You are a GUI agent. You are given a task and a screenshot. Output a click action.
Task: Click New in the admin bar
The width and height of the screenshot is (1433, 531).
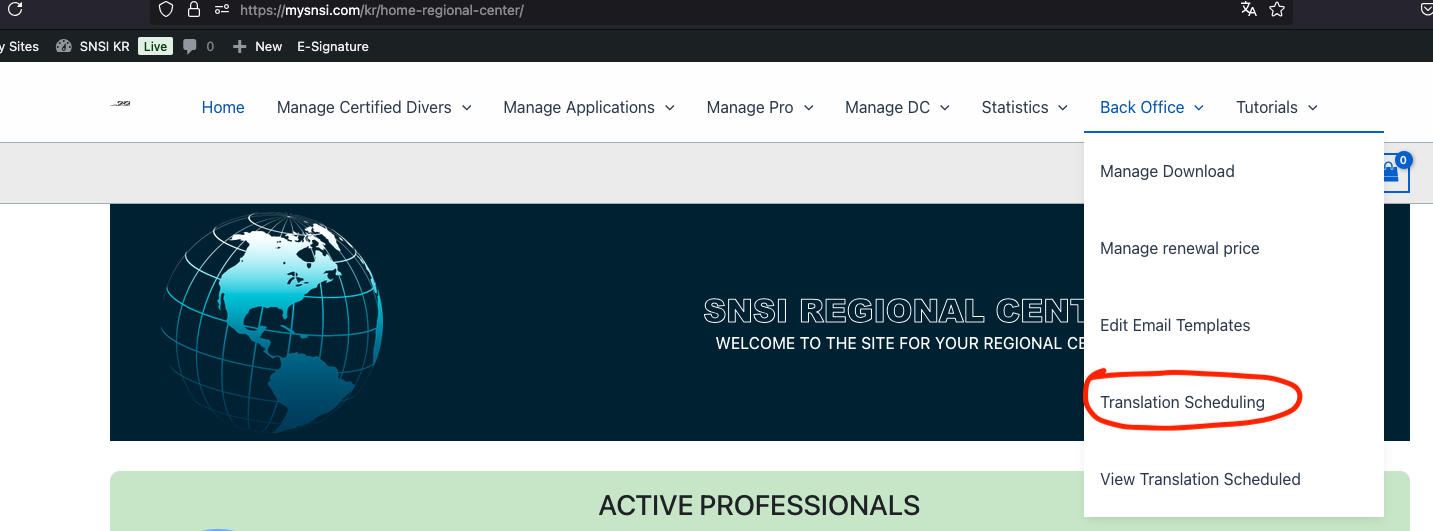268,46
